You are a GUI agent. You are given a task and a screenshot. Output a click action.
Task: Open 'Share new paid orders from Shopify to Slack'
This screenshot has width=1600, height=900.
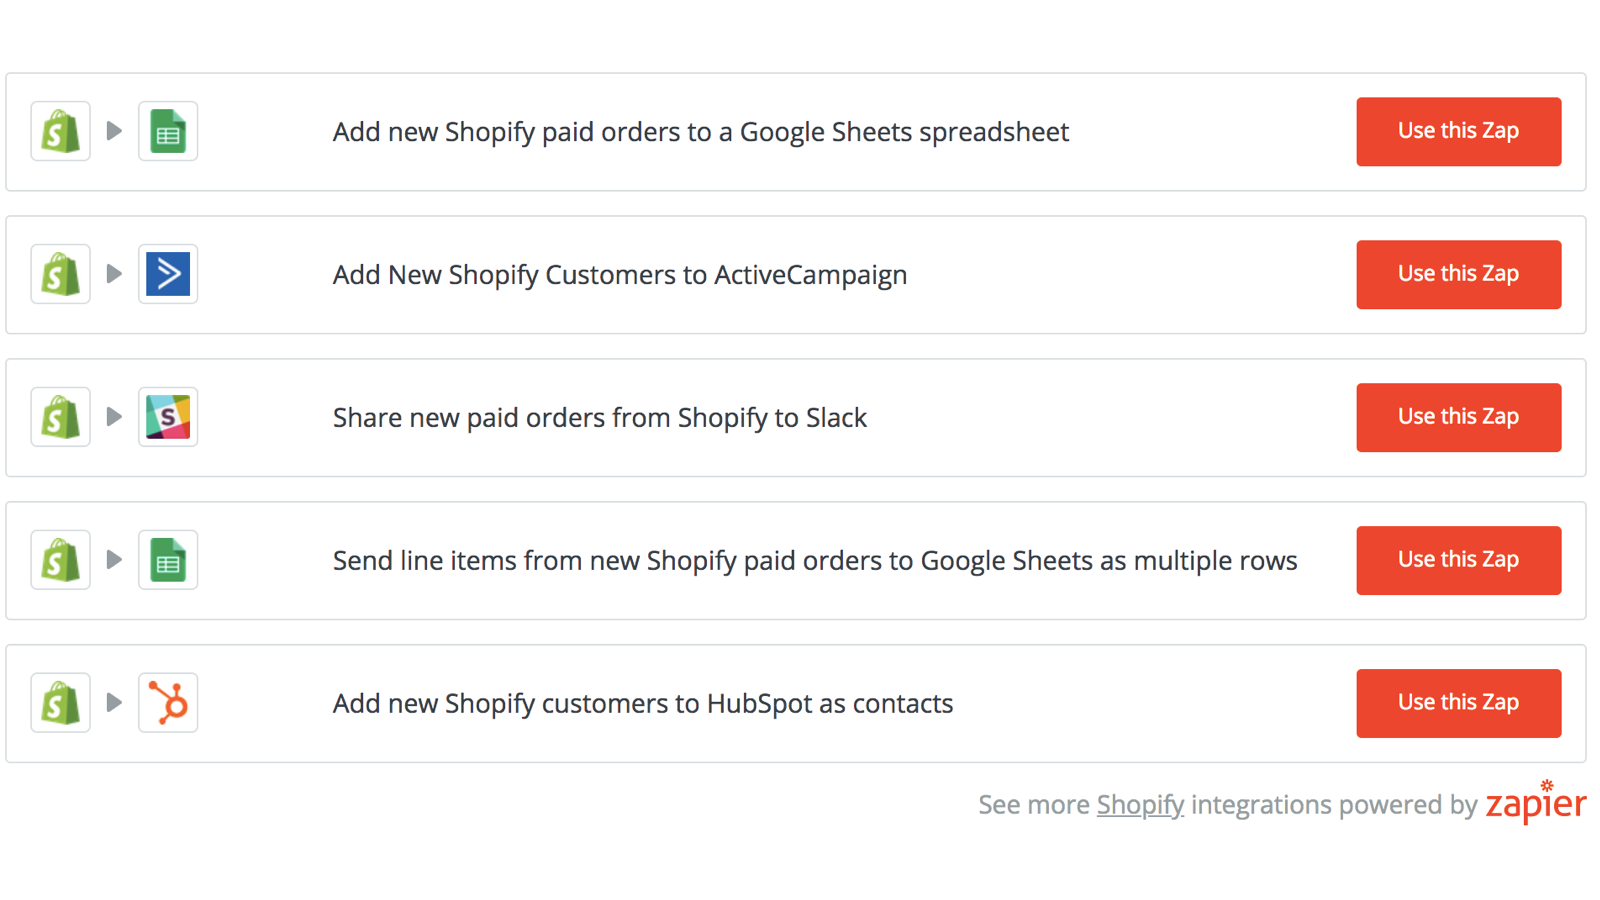600,418
